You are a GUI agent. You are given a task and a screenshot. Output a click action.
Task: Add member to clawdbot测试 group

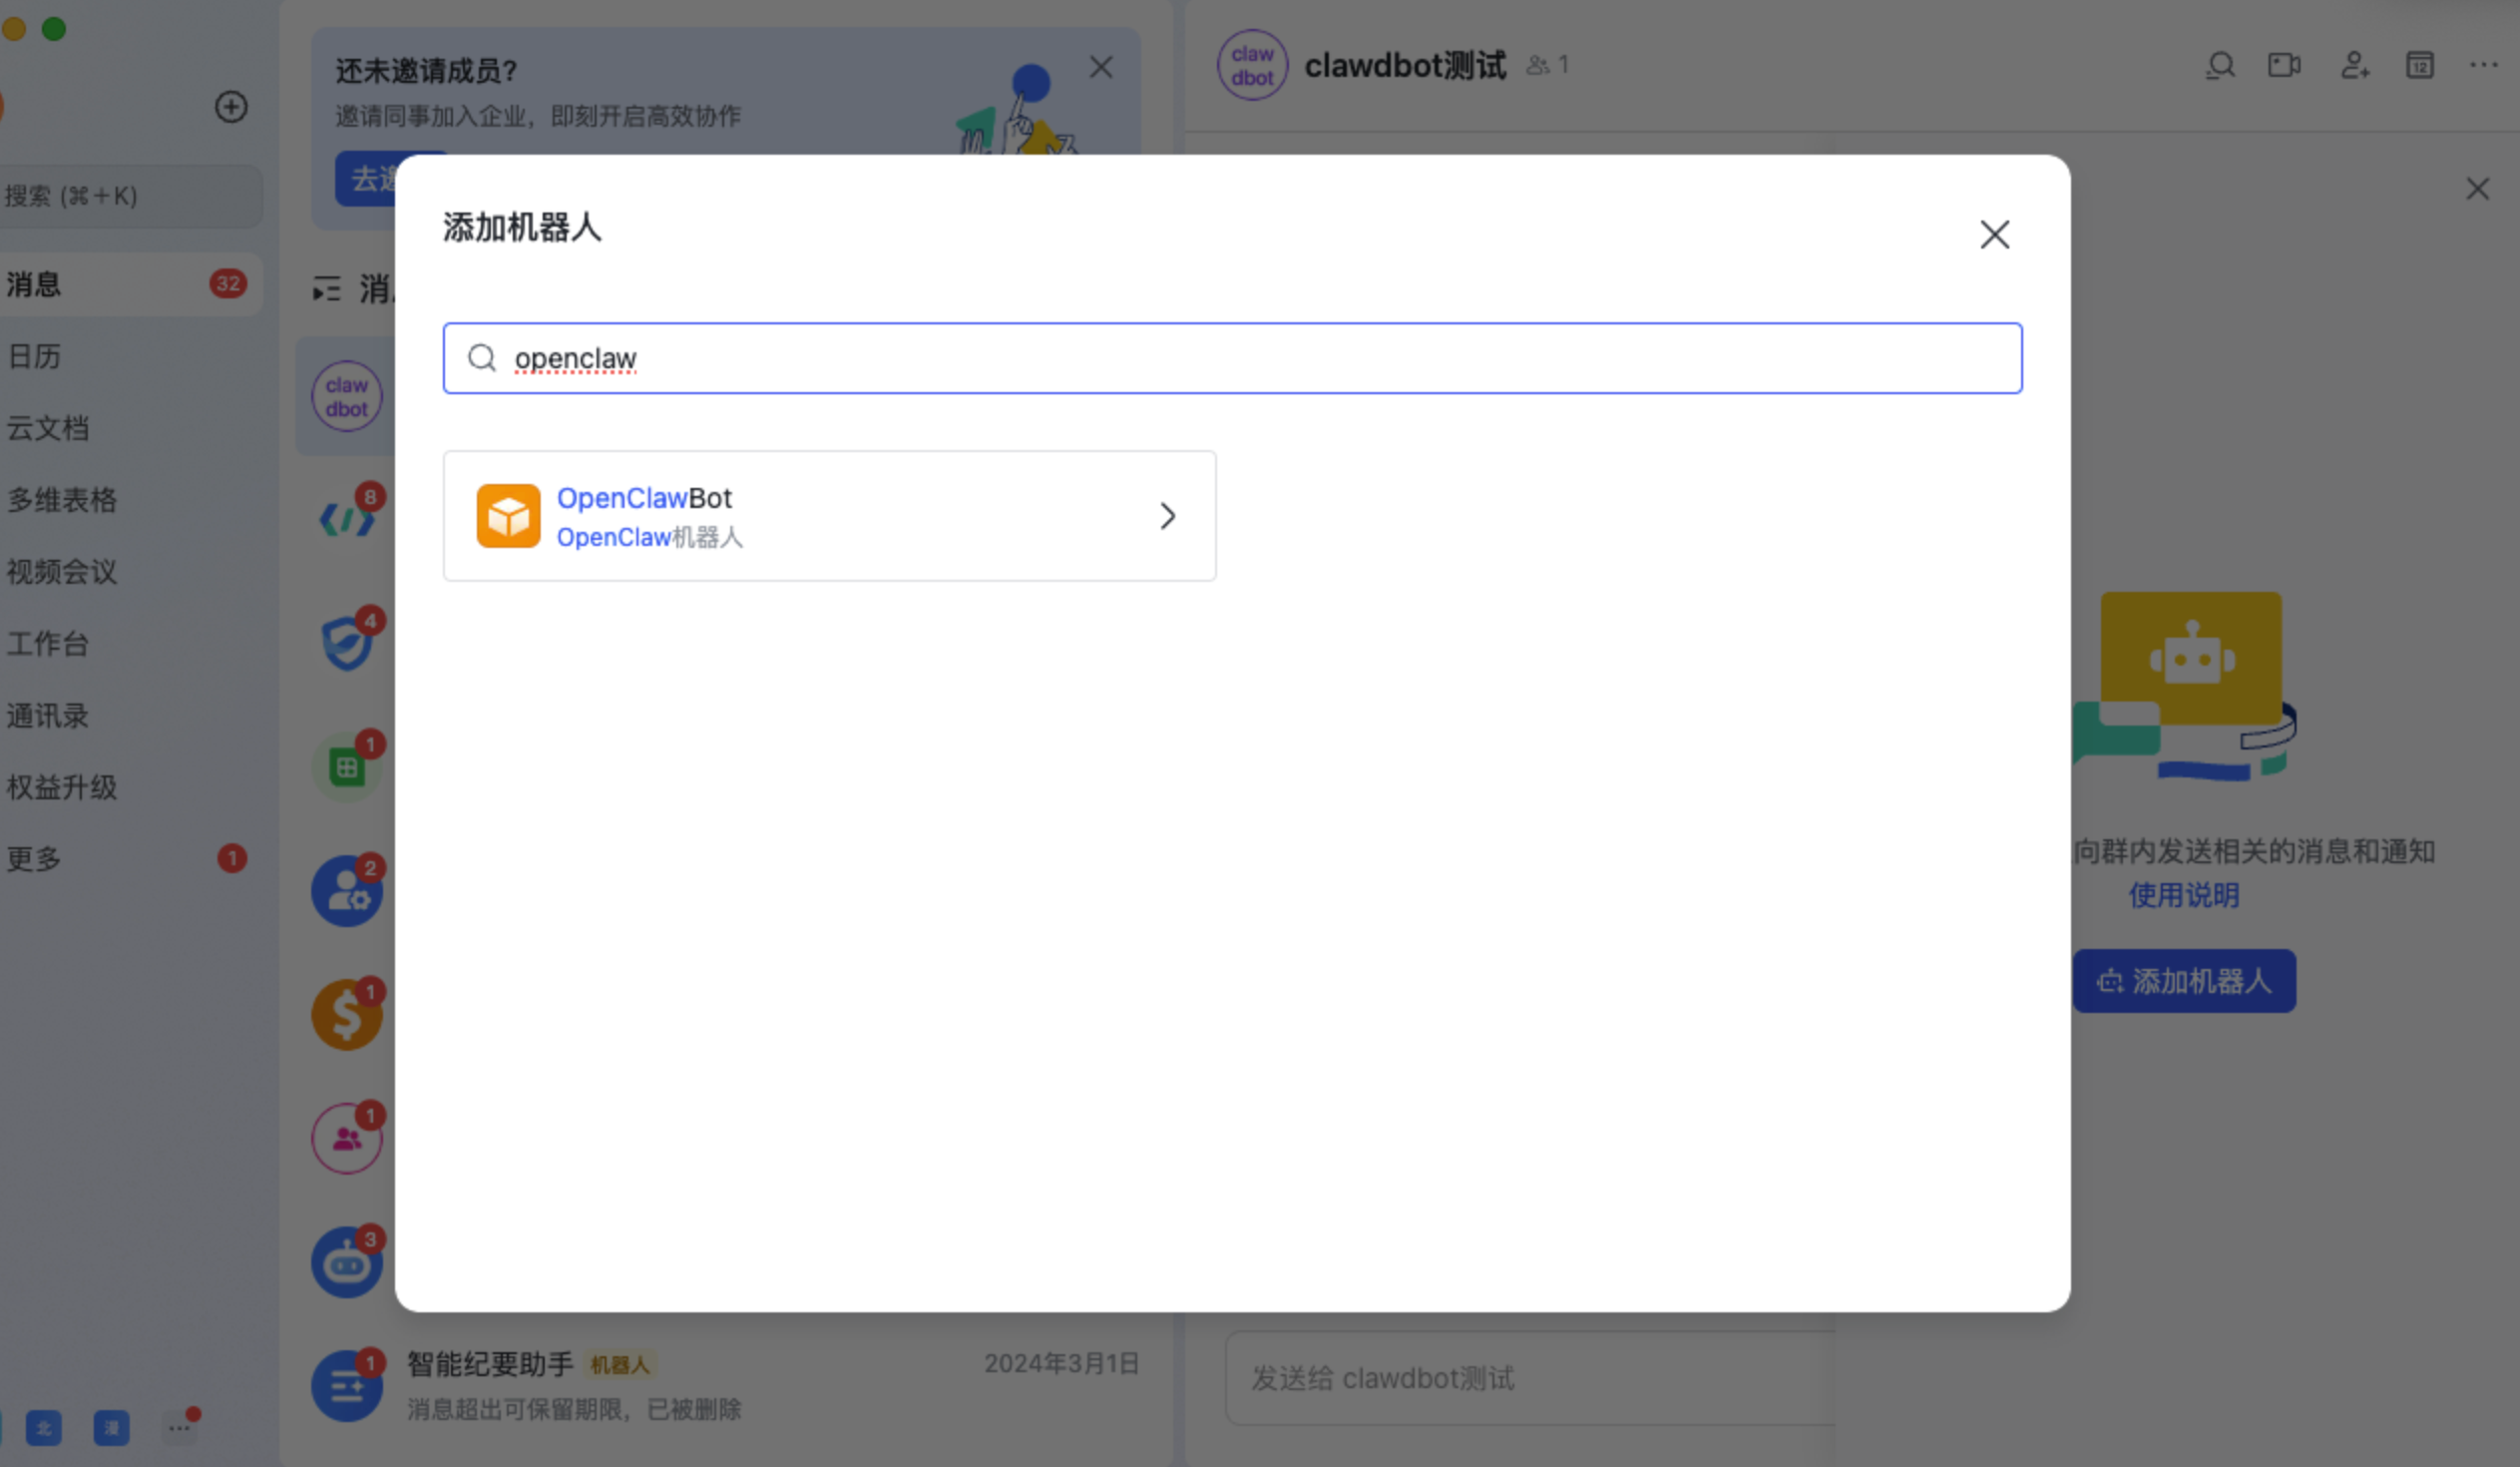pos(2355,66)
